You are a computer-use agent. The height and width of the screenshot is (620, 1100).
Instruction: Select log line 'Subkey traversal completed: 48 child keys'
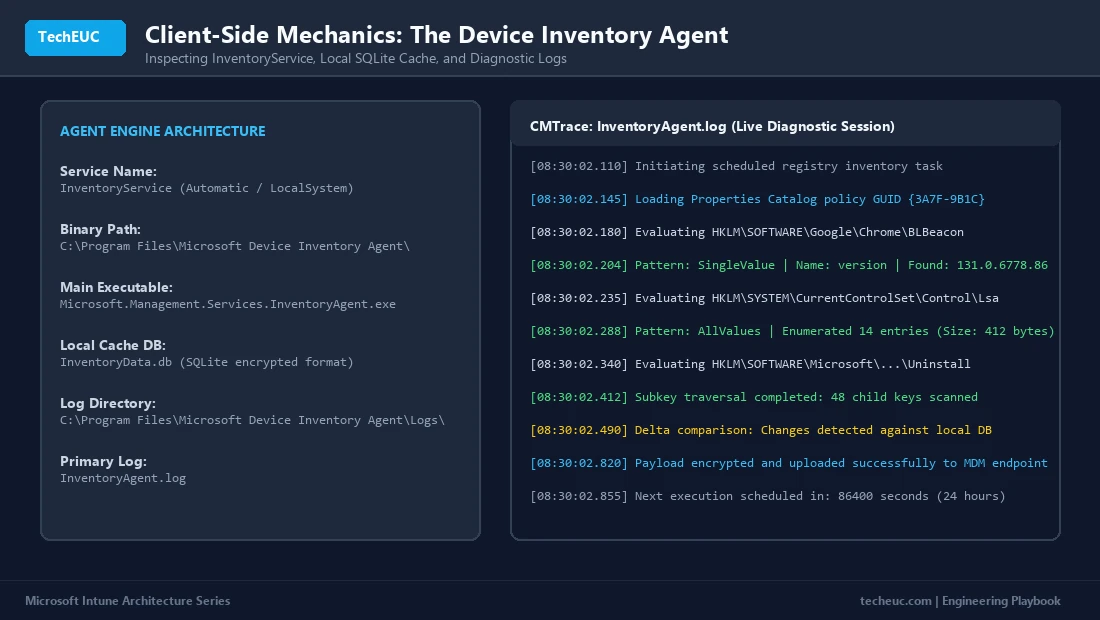[x=754, y=397]
